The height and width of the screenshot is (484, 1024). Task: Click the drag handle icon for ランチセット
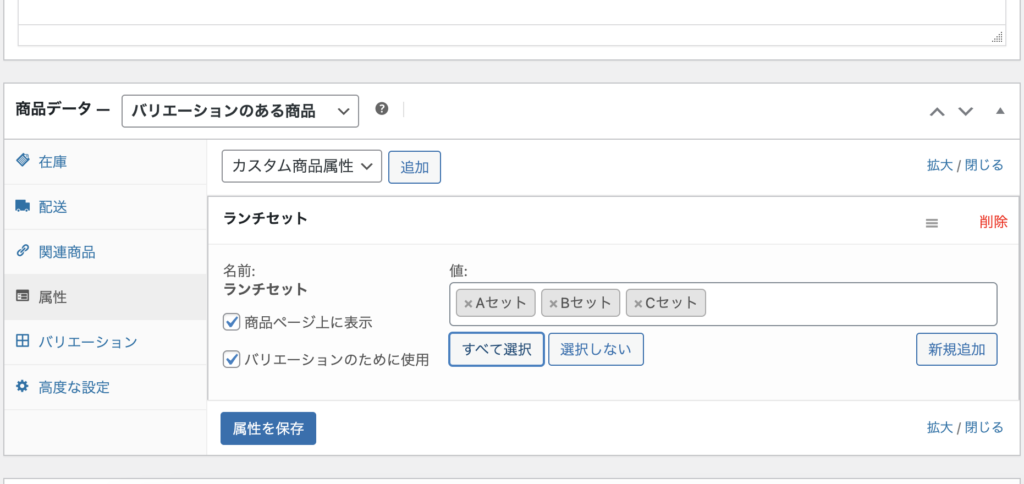(932, 223)
